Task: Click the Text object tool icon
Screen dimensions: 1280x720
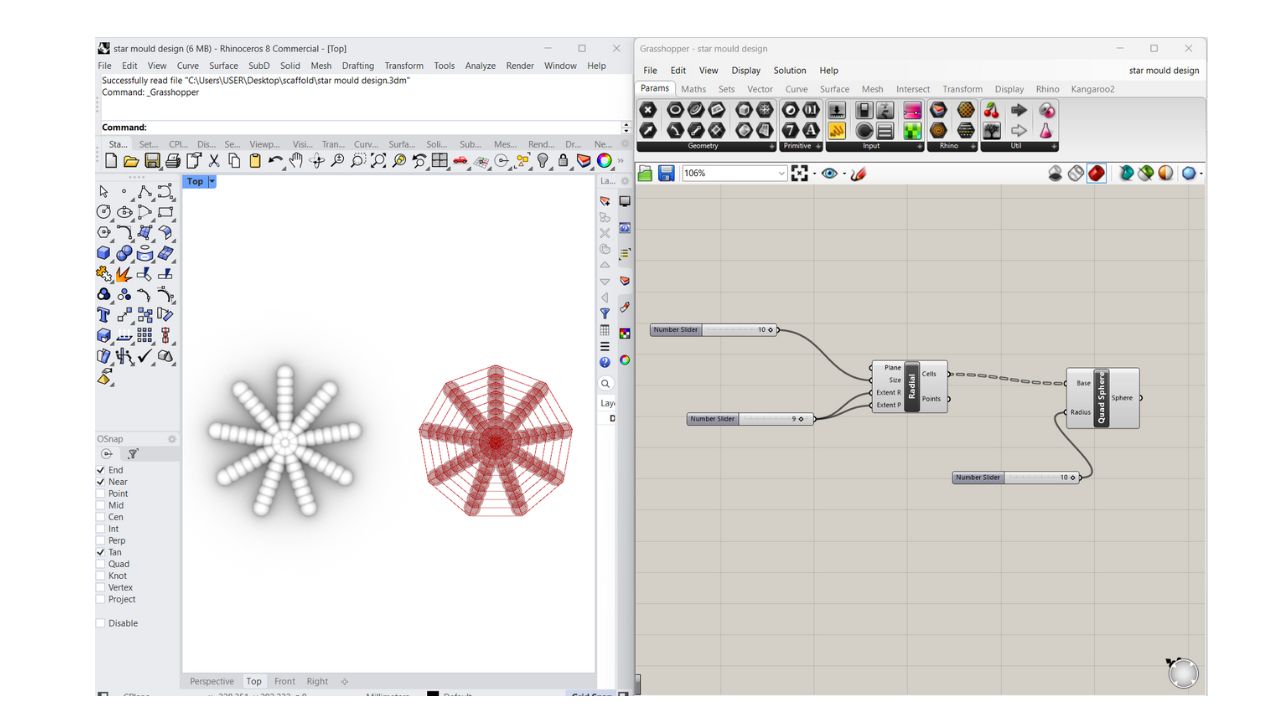Action: pyautogui.click(x=104, y=315)
